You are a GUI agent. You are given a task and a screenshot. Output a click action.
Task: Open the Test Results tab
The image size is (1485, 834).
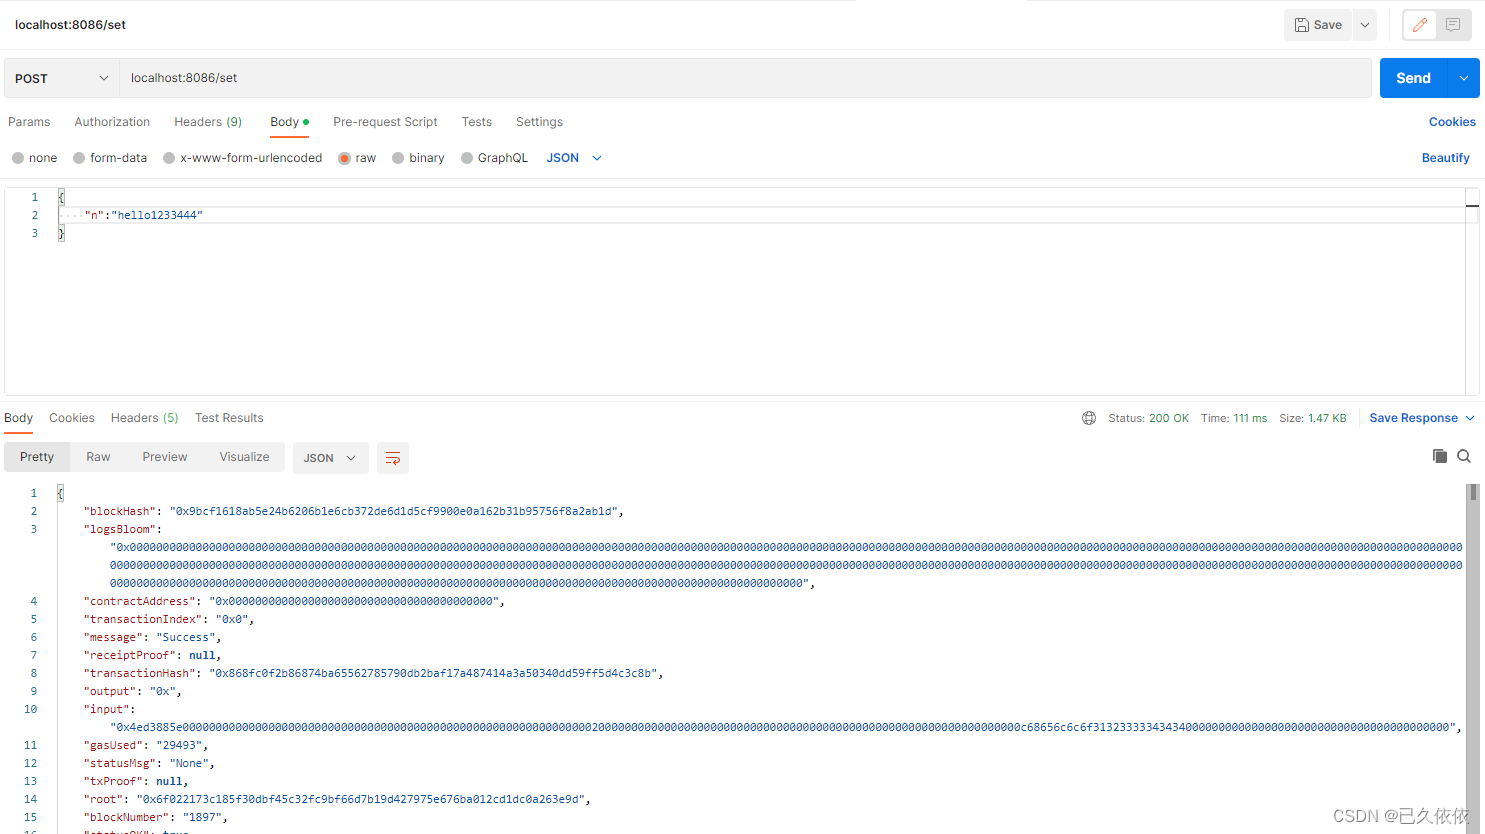pos(229,418)
